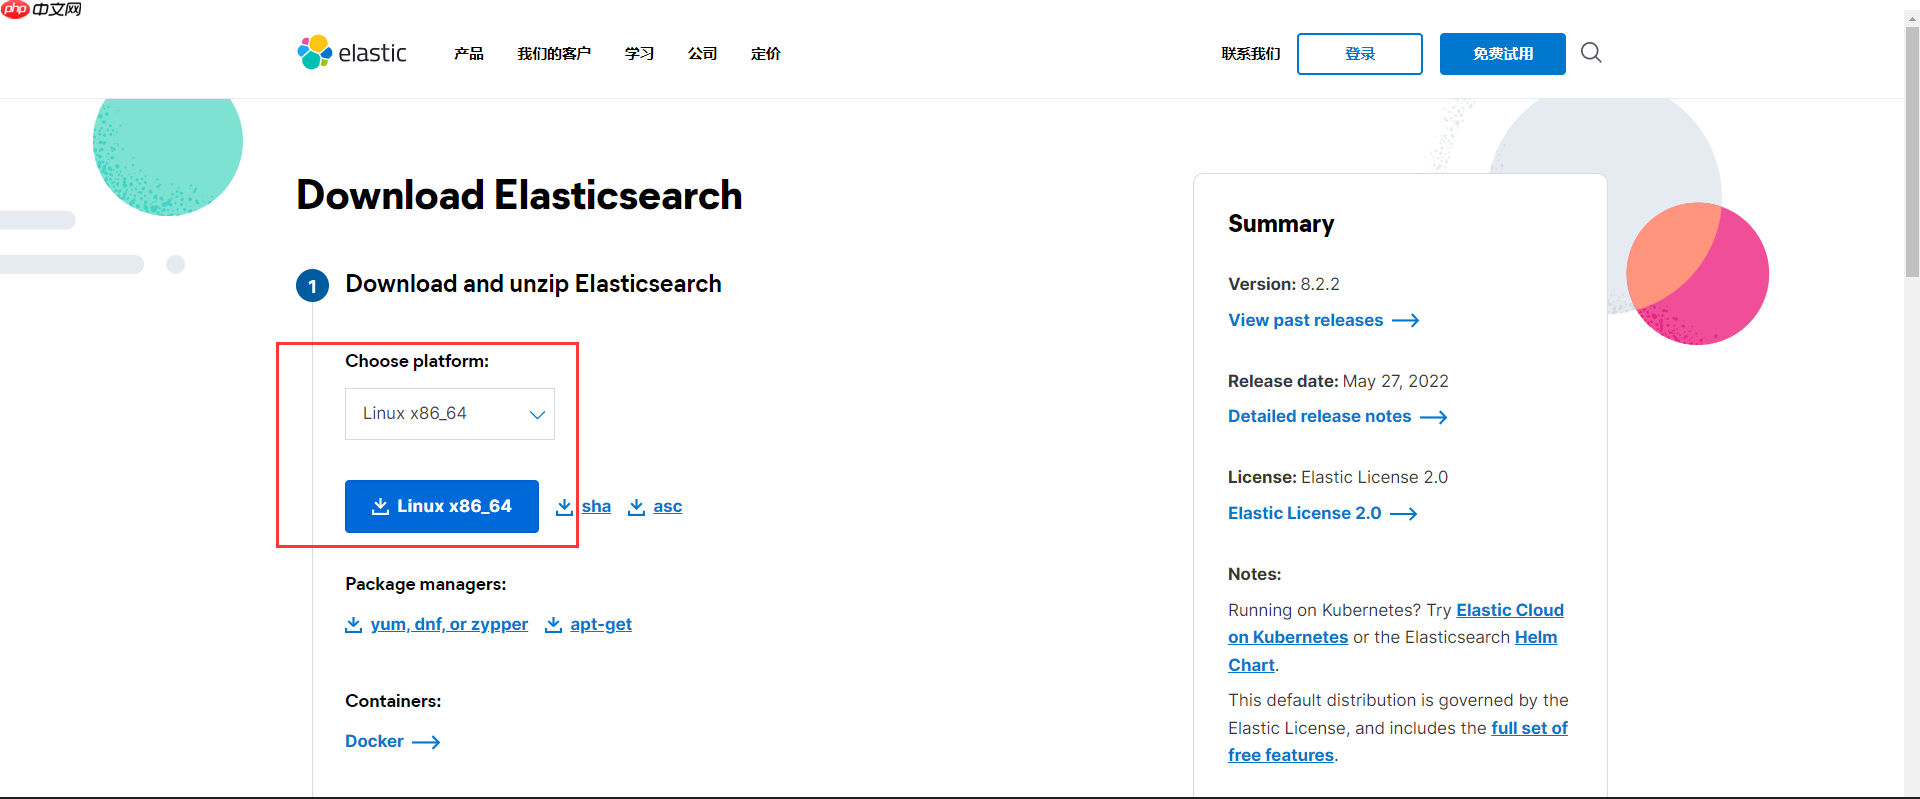This screenshot has width=1920, height=799.
Task: Click the download icon next to sha
Action: coord(565,507)
